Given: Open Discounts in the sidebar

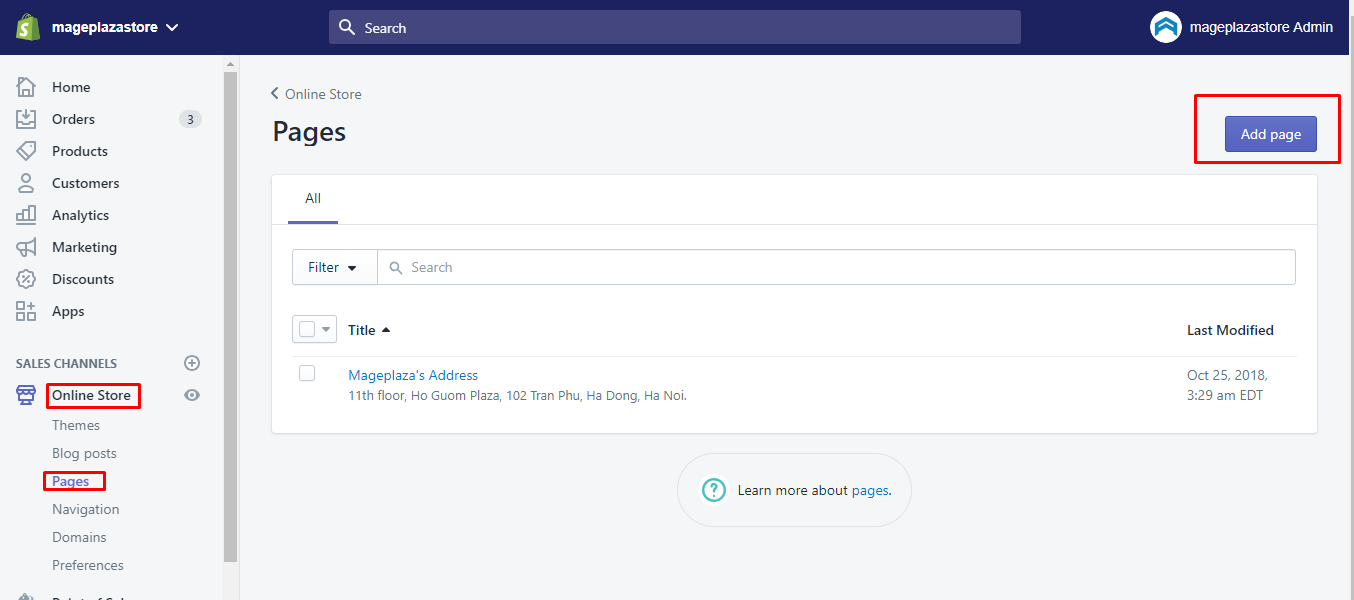Looking at the screenshot, I should 83,279.
